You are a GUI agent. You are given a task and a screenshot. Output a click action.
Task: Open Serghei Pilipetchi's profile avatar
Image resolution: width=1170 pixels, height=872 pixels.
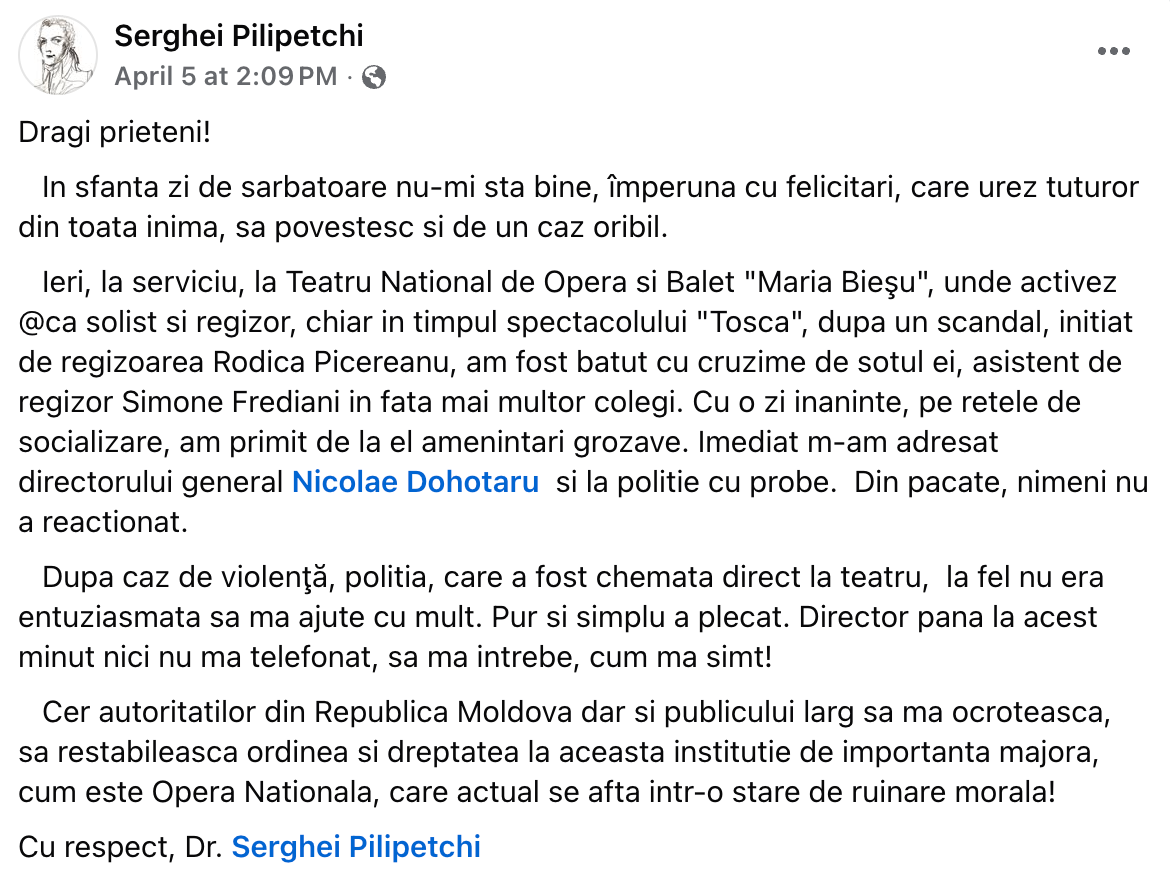(58, 56)
